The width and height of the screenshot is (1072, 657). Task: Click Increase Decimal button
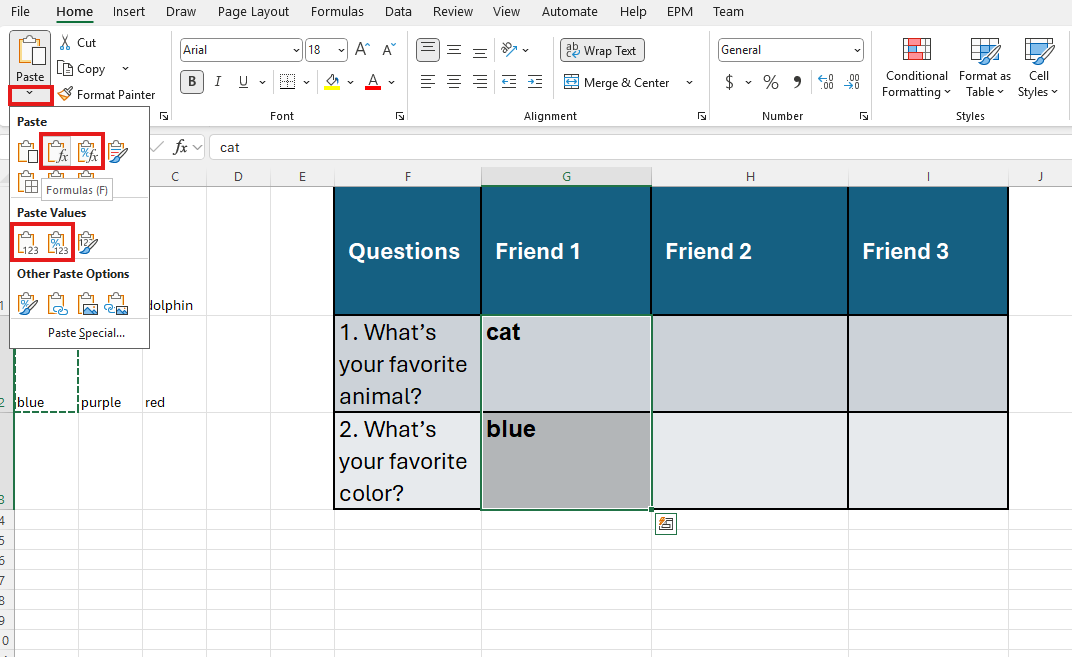pyautogui.click(x=826, y=82)
